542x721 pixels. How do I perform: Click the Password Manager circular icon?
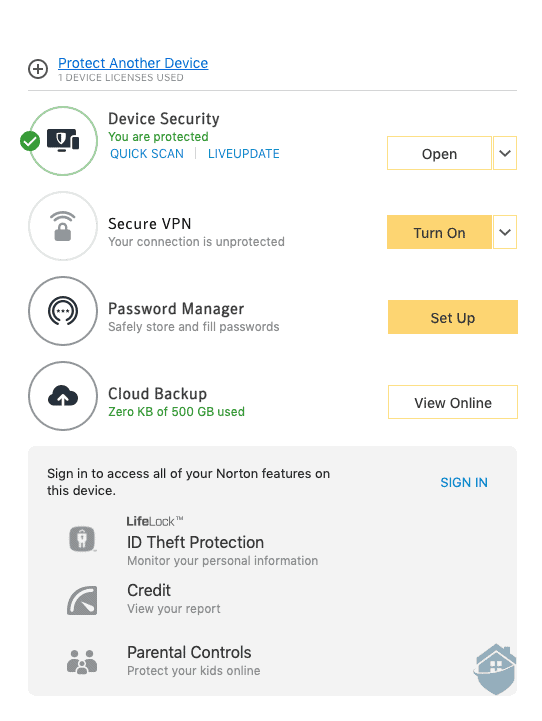click(x=63, y=311)
